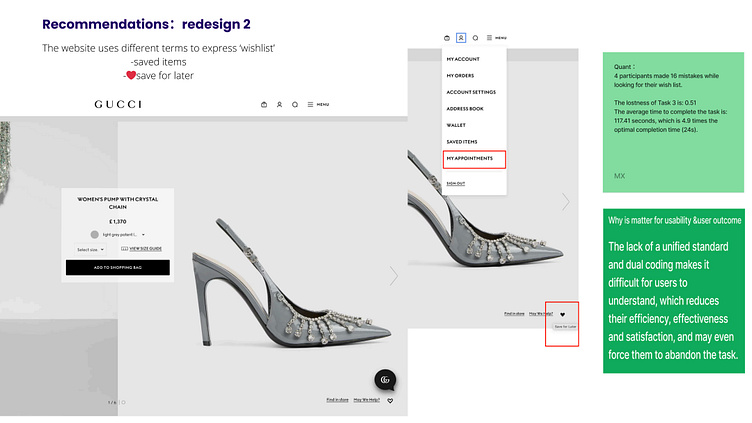This screenshot has width=752, height=423.
Task: Select My Orders in the account menu
Action: (460, 76)
